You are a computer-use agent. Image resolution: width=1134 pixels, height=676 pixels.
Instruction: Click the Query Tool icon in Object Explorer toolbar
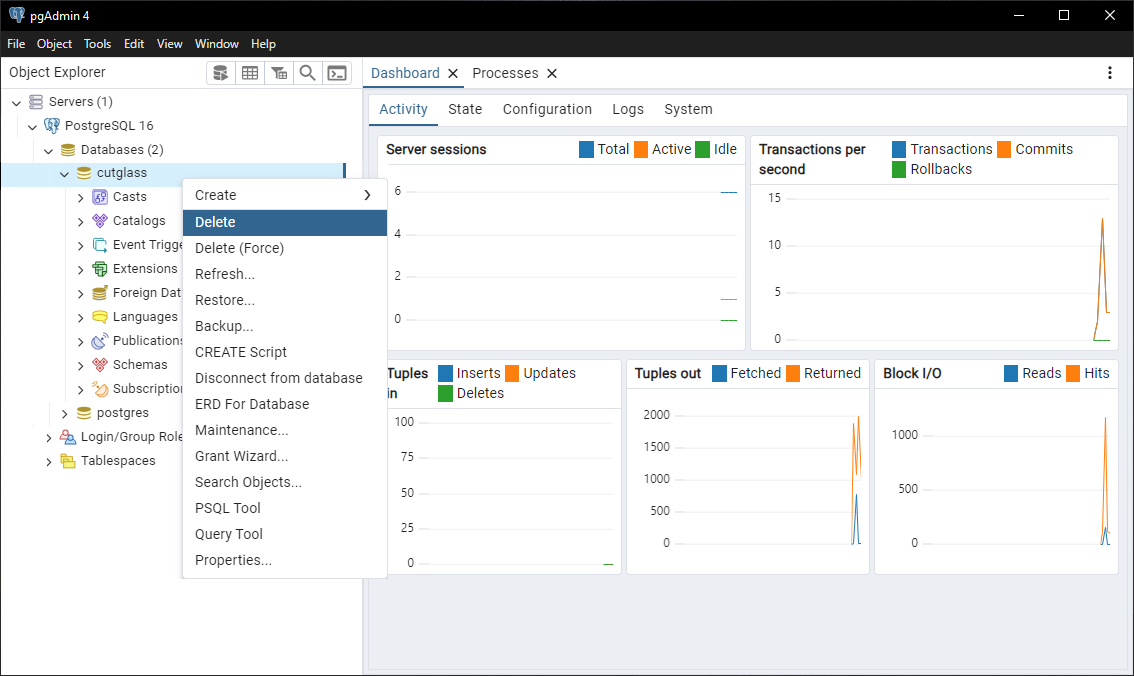pos(221,73)
